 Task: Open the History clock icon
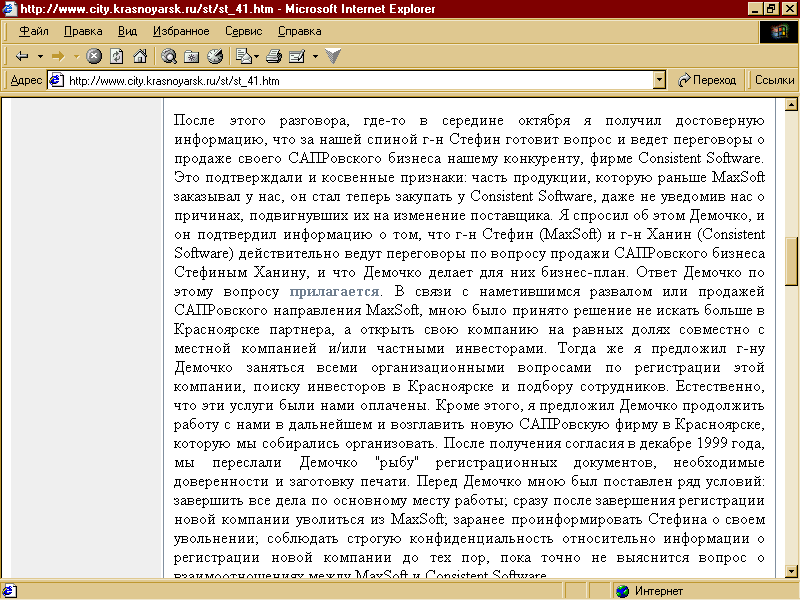[215, 56]
